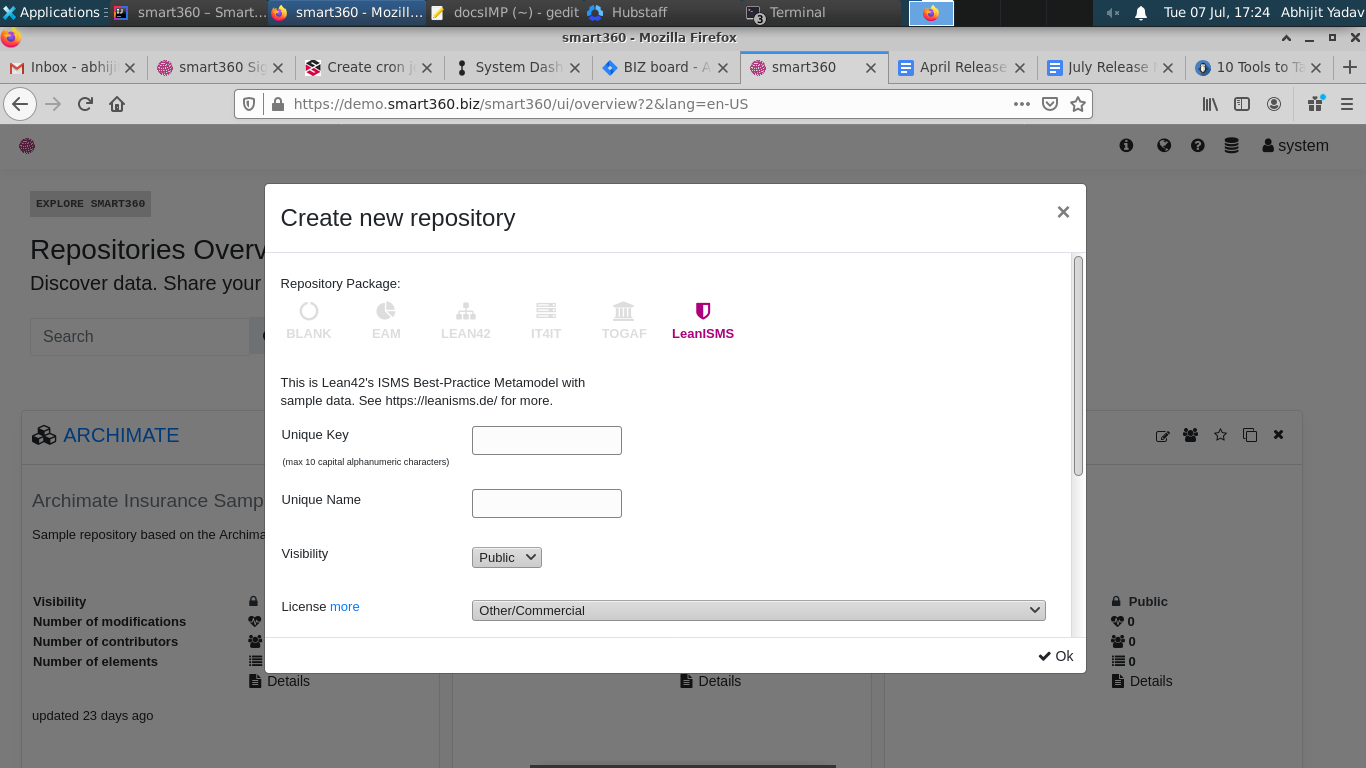Open the License dropdown Other/Commercial
Image resolution: width=1366 pixels, height=768 pixels.
pos(759,610)
